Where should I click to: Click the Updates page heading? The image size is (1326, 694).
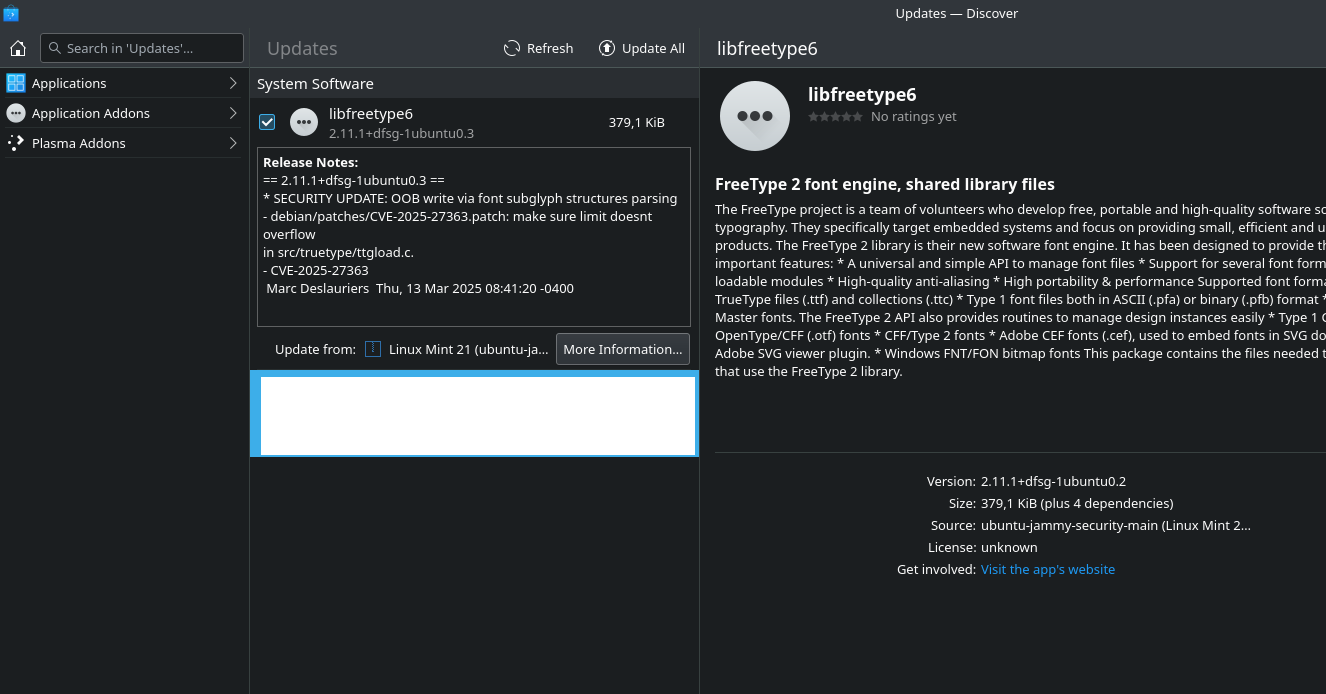[302, 48]
